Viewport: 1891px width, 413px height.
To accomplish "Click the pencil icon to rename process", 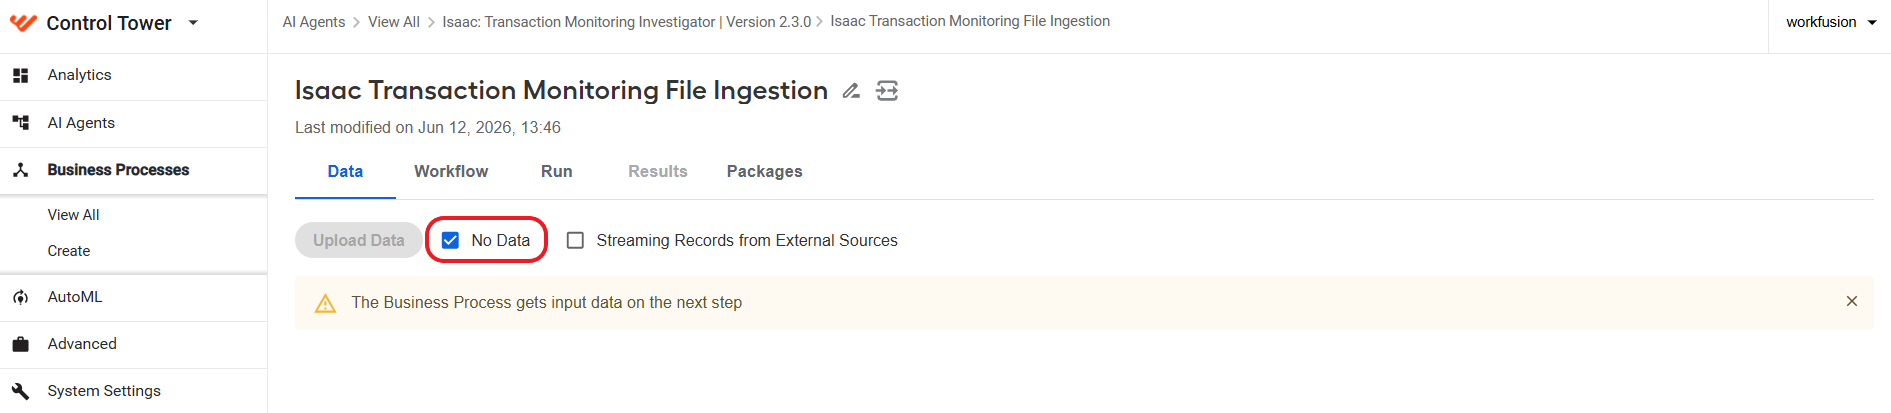I will pyautogui.click(x=851, y=91).
